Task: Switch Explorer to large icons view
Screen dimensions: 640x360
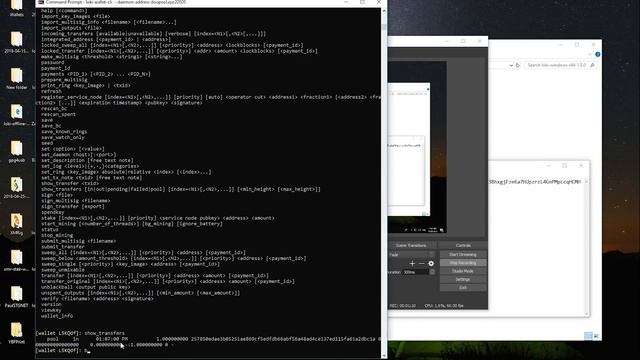Action: point(596,336)
